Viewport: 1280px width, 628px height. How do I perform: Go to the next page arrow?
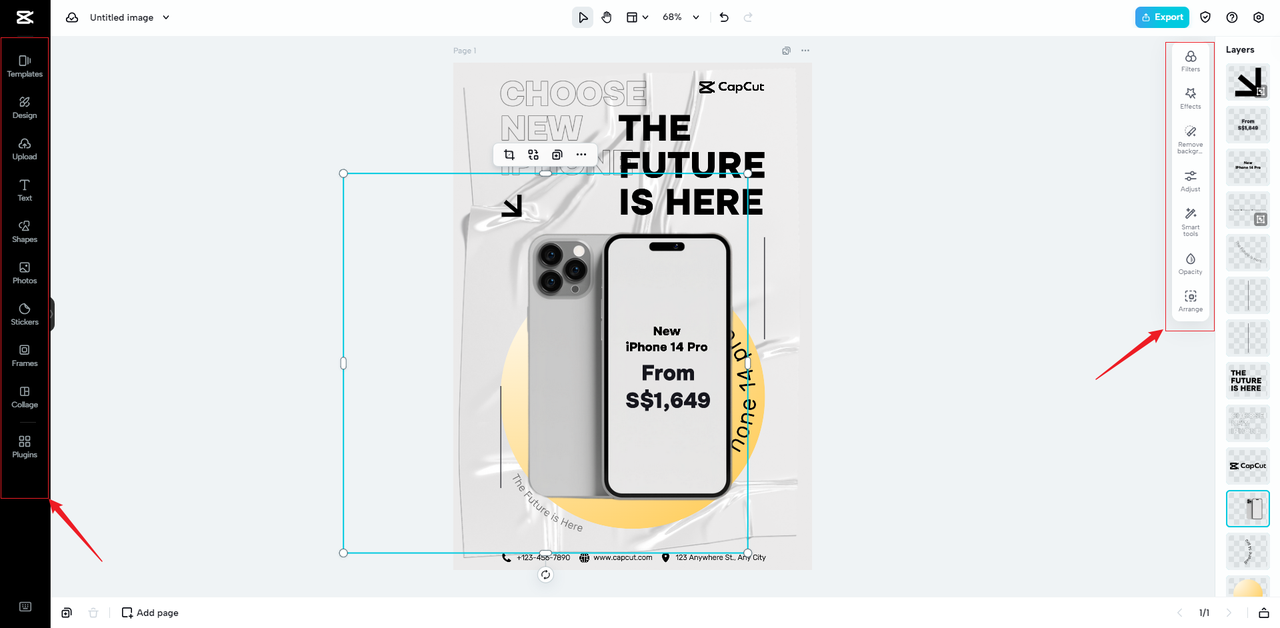pos(1229,613)
